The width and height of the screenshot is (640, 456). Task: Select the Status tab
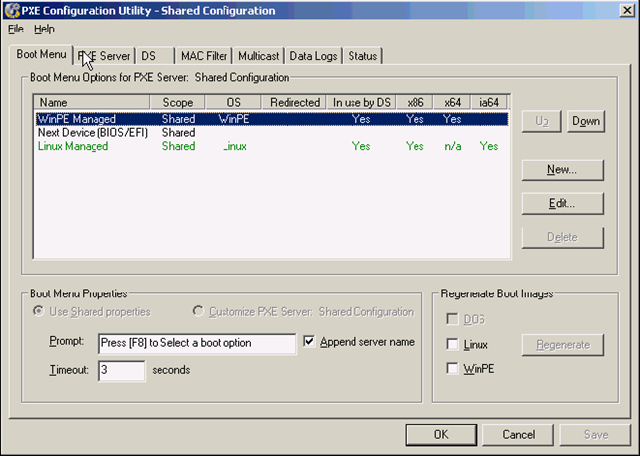click(363, 56)
